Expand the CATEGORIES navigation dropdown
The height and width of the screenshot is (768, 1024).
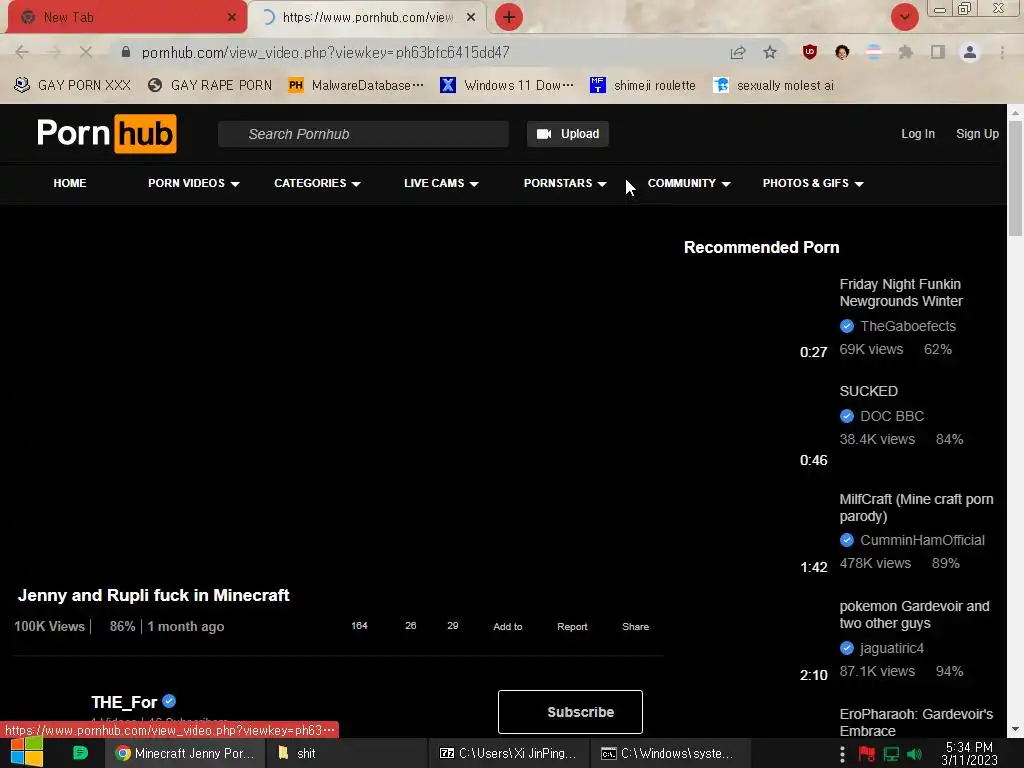tap(317, 184)
